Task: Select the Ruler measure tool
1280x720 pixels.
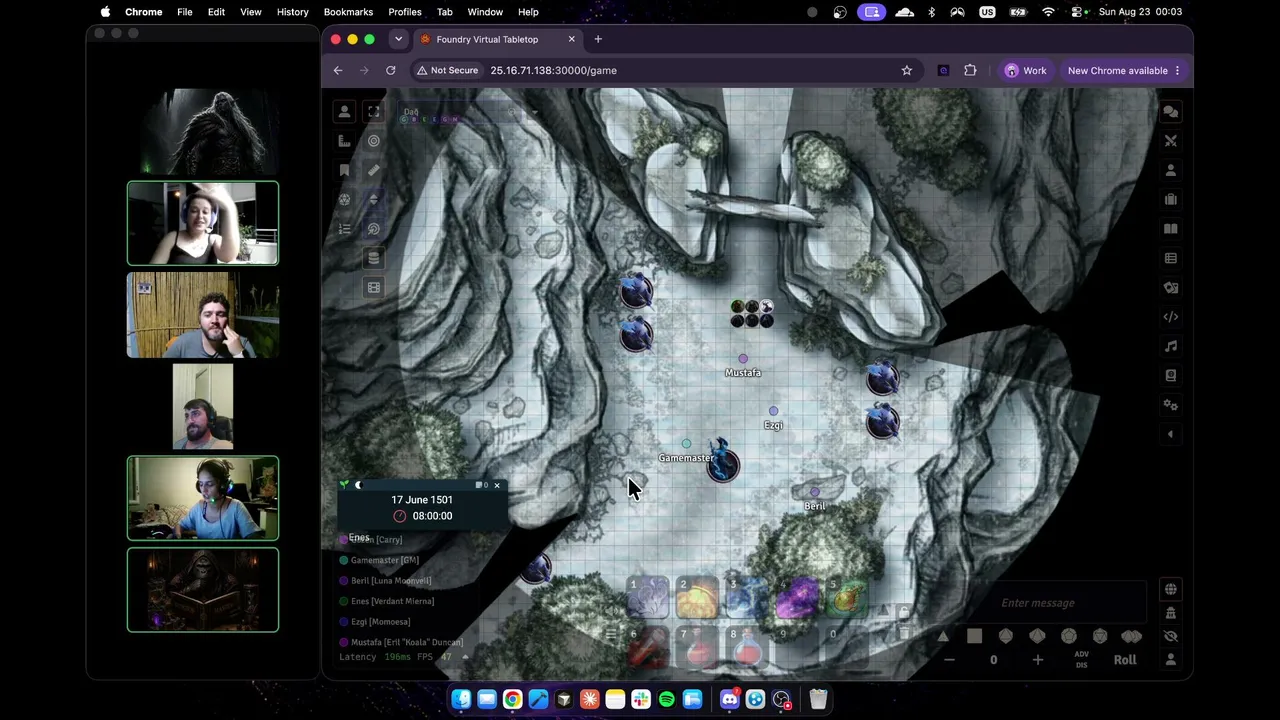Action: 374,170
